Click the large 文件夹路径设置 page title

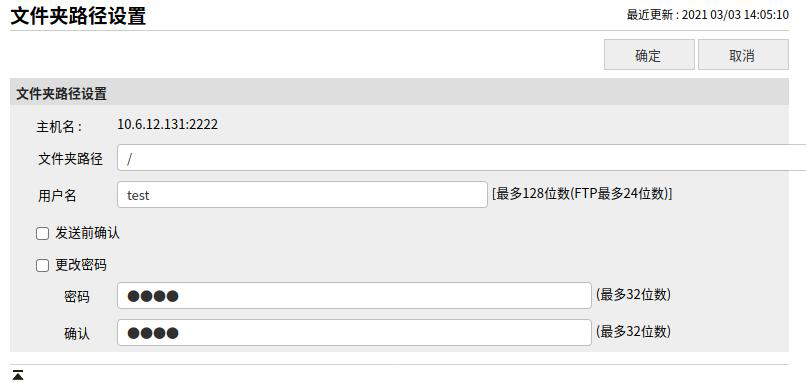78,15
